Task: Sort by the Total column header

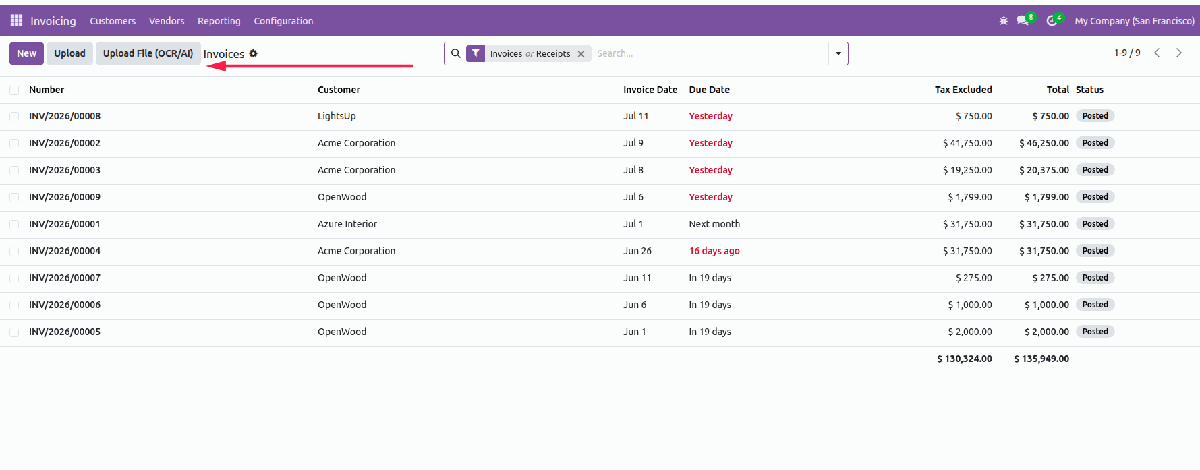Action: click(x=1057, y=90)
